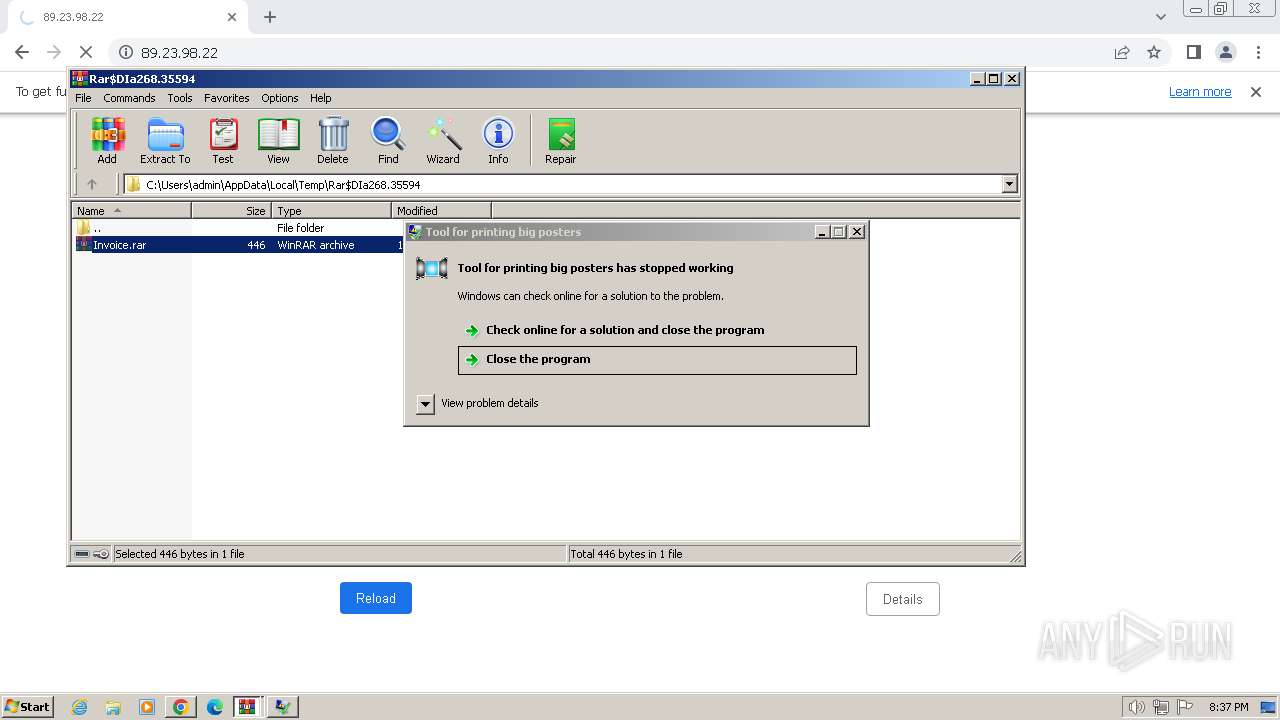The height and width of the screenshot is (720, 1280).
Task: Sort file list by Type column
Action: (332, 210)
